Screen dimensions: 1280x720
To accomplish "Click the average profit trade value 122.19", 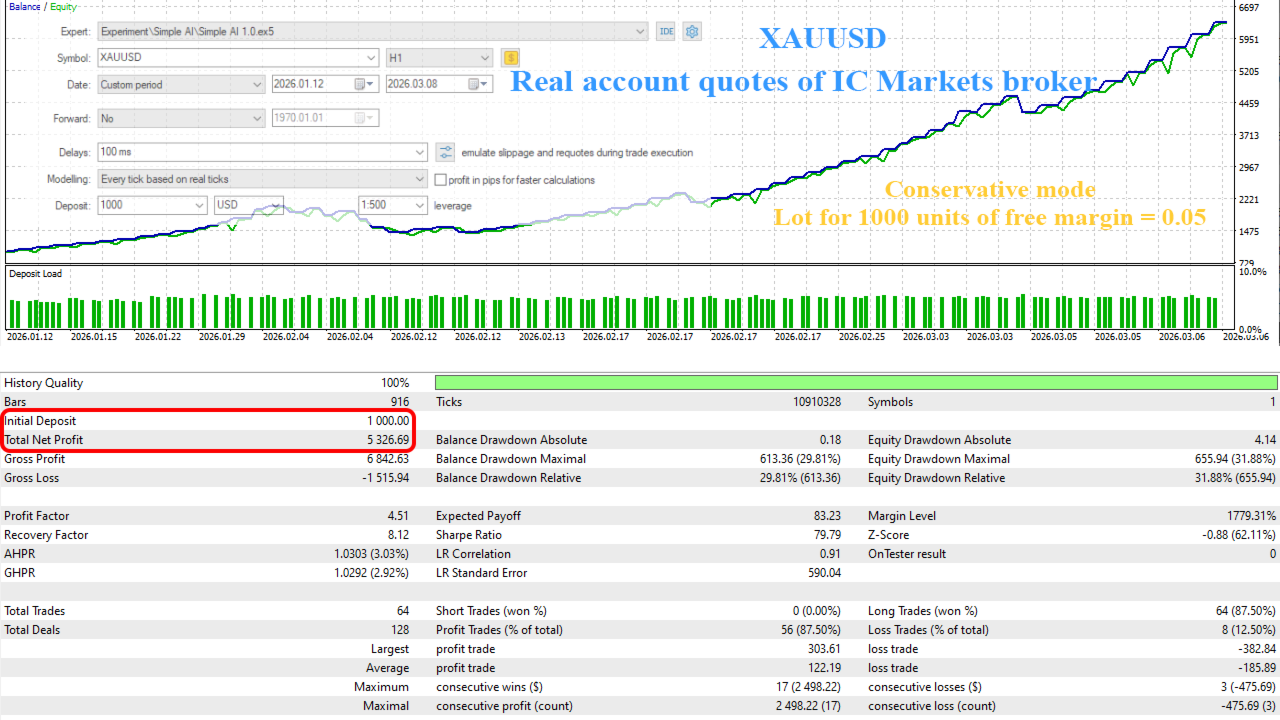I will pos(825,668).
